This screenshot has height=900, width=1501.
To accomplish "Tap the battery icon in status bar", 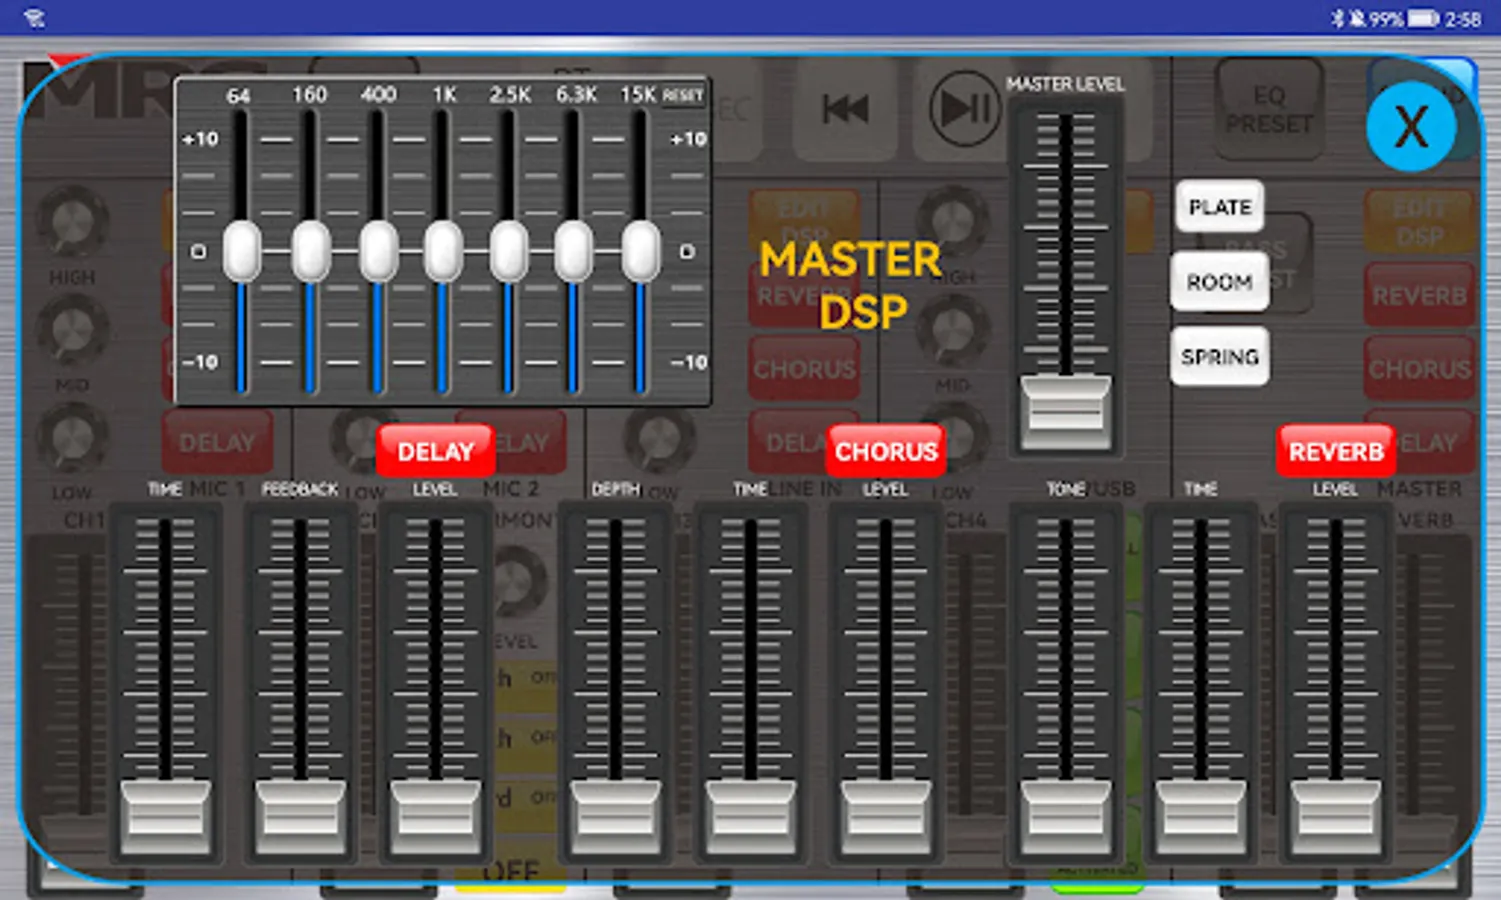I will (1422, 19).
